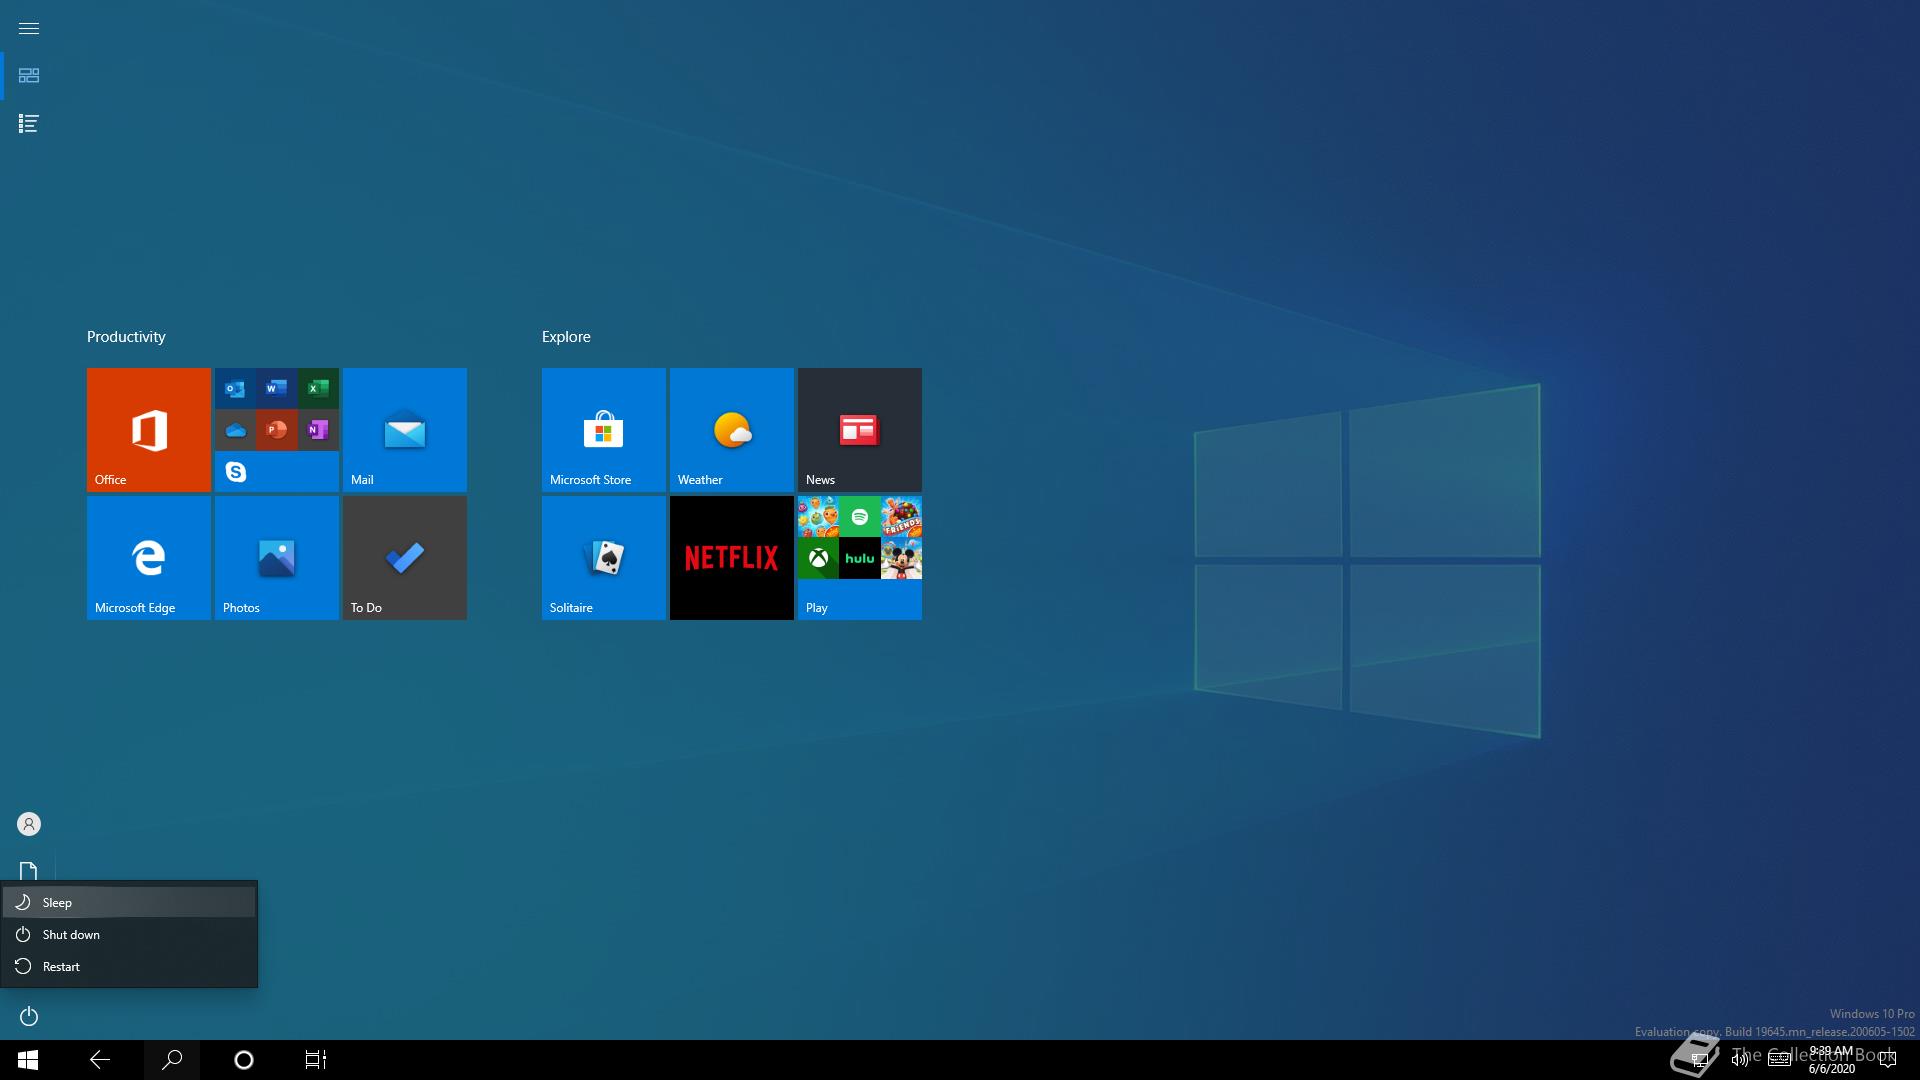The height and width of the screenshot is (1080, 1920).
Task: Switch to Pinned tiles view
Action: 29,76
